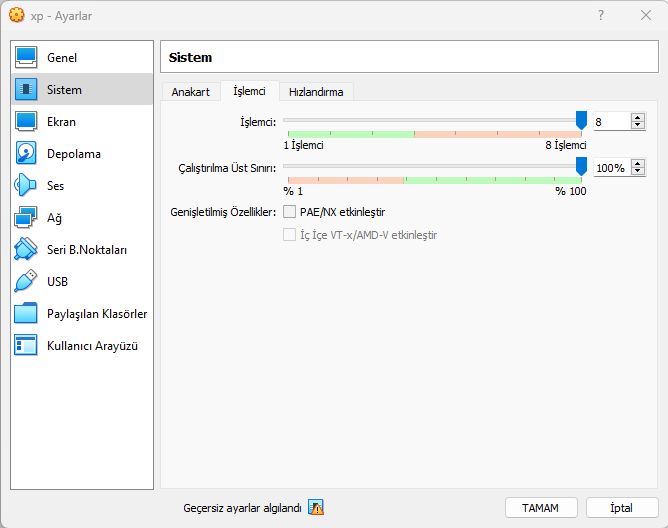Switch to the Hızlandırma tab
This screenshot has height=528, width=668.
coord(316,92)
